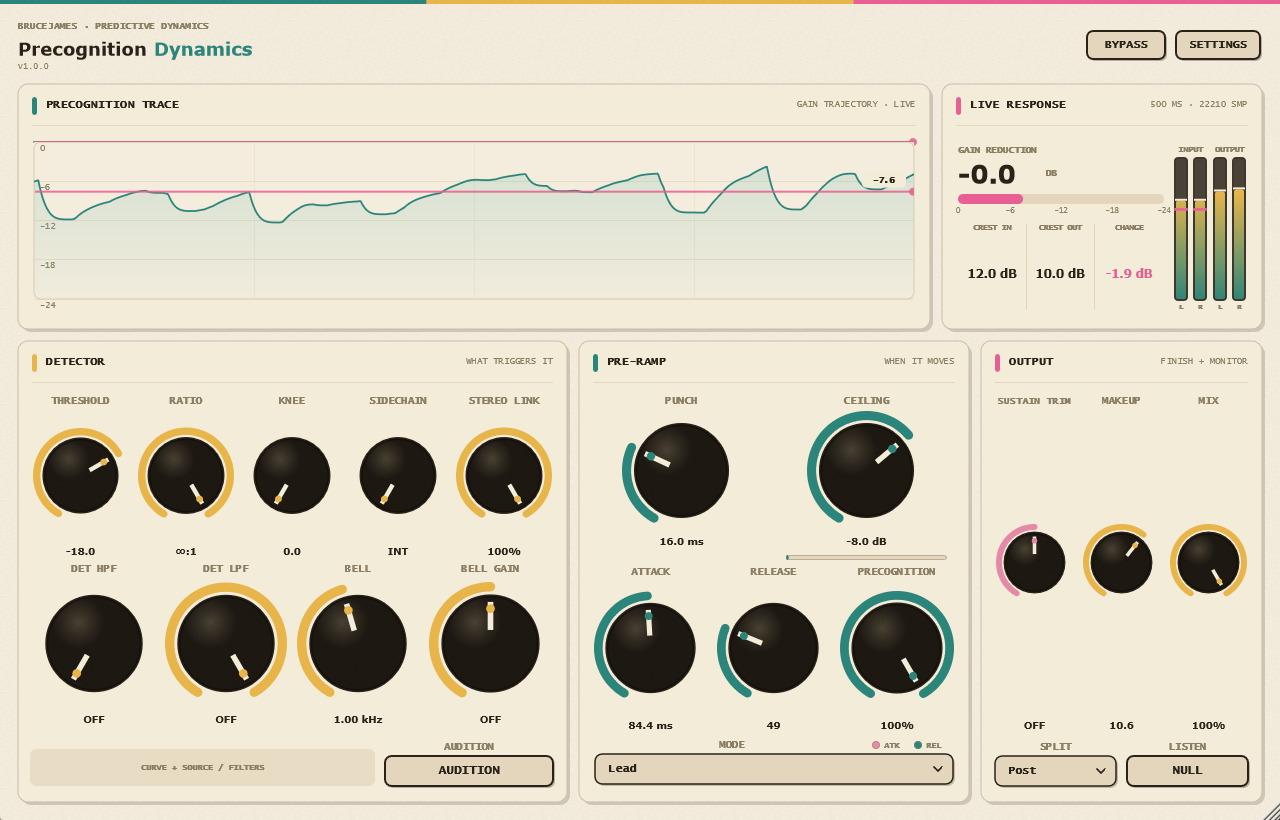
Task: Toggle the NULL listen button
Action: (1187, 771)
